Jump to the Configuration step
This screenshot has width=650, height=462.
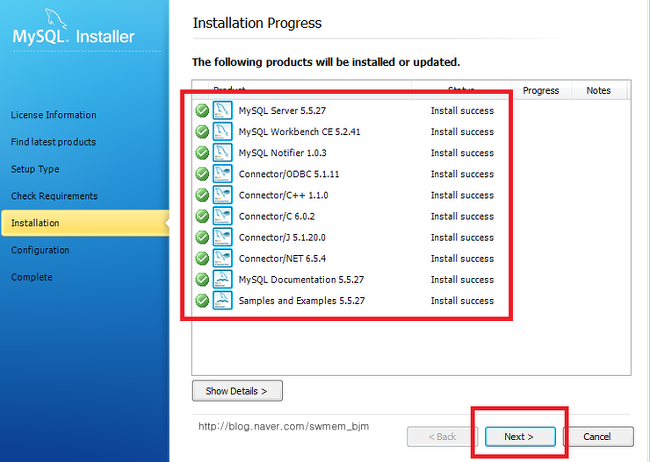tap(40, 250)
